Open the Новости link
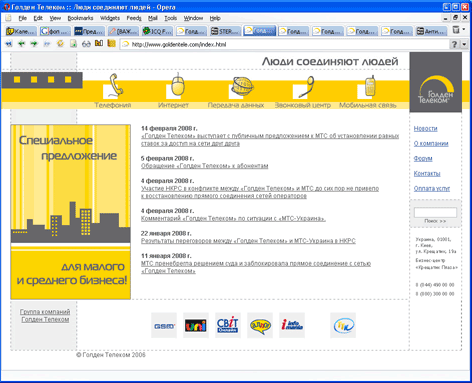 click(425, 128)
